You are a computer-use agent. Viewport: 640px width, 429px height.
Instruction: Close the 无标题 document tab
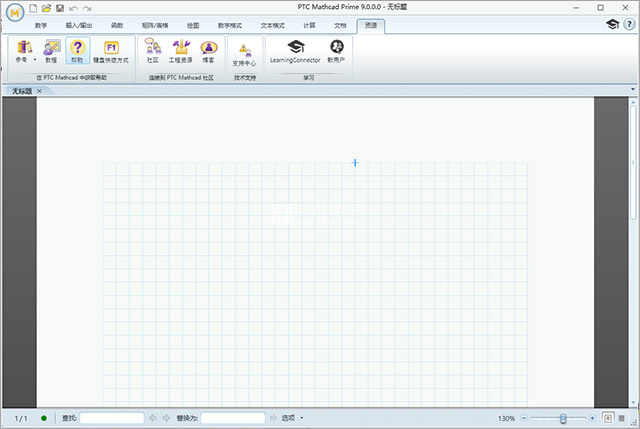point(39,91)
